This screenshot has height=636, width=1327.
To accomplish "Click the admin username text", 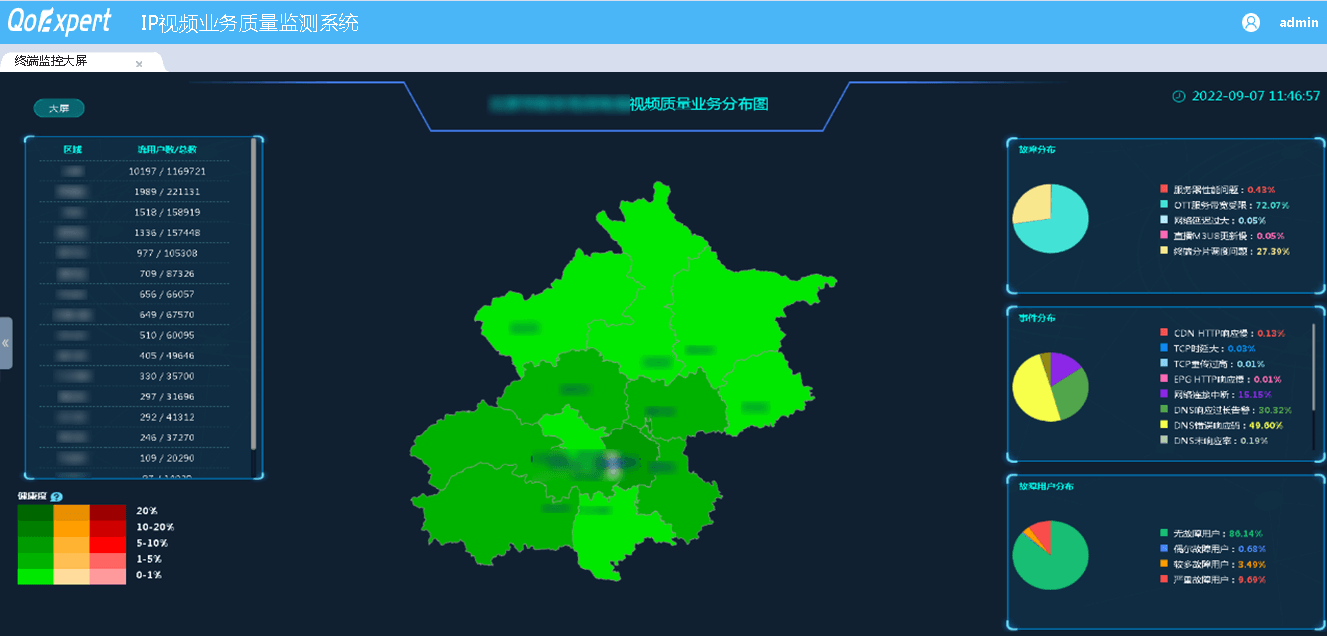I will (1297, 21).
